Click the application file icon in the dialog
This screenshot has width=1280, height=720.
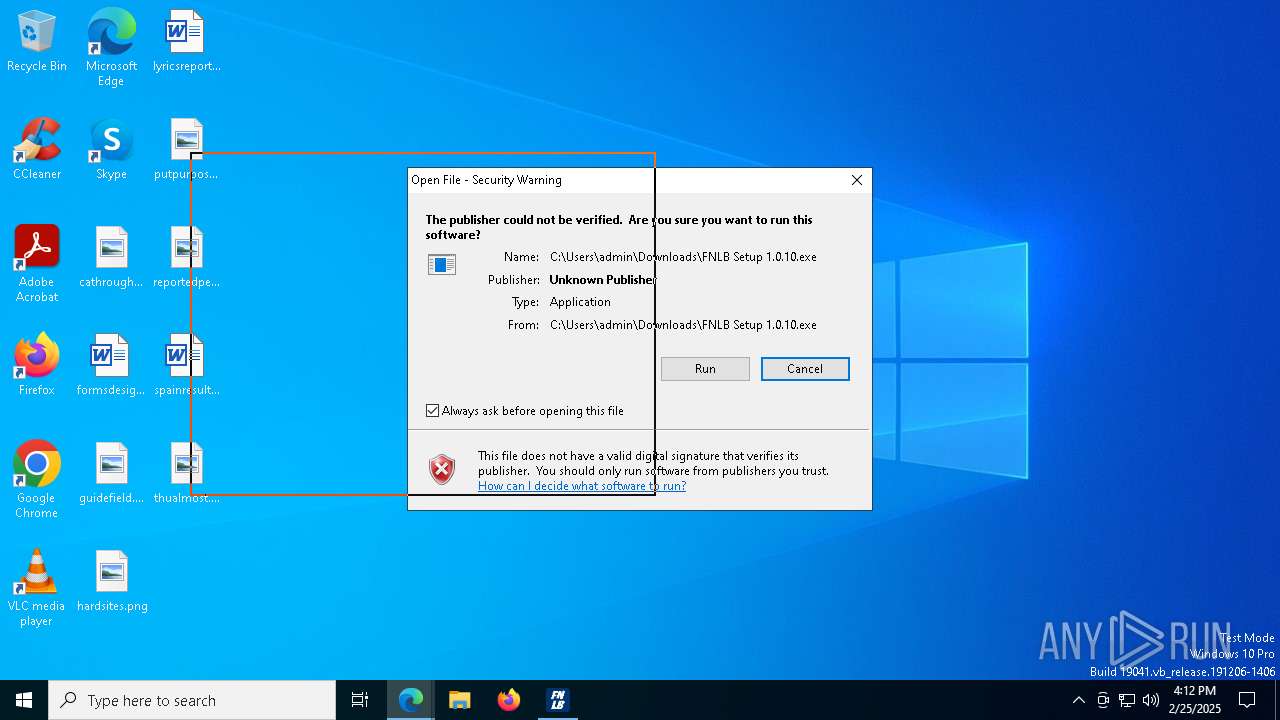coord(442,264)
